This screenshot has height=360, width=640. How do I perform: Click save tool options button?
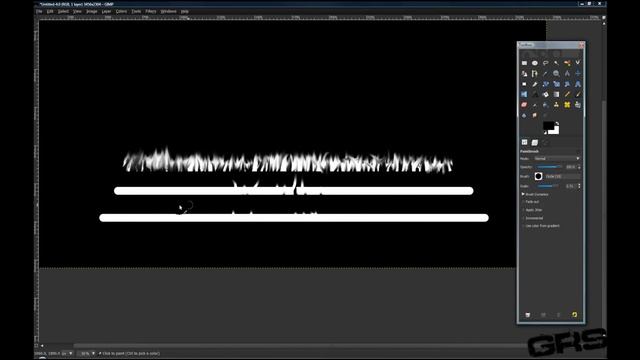click(528, 315)
